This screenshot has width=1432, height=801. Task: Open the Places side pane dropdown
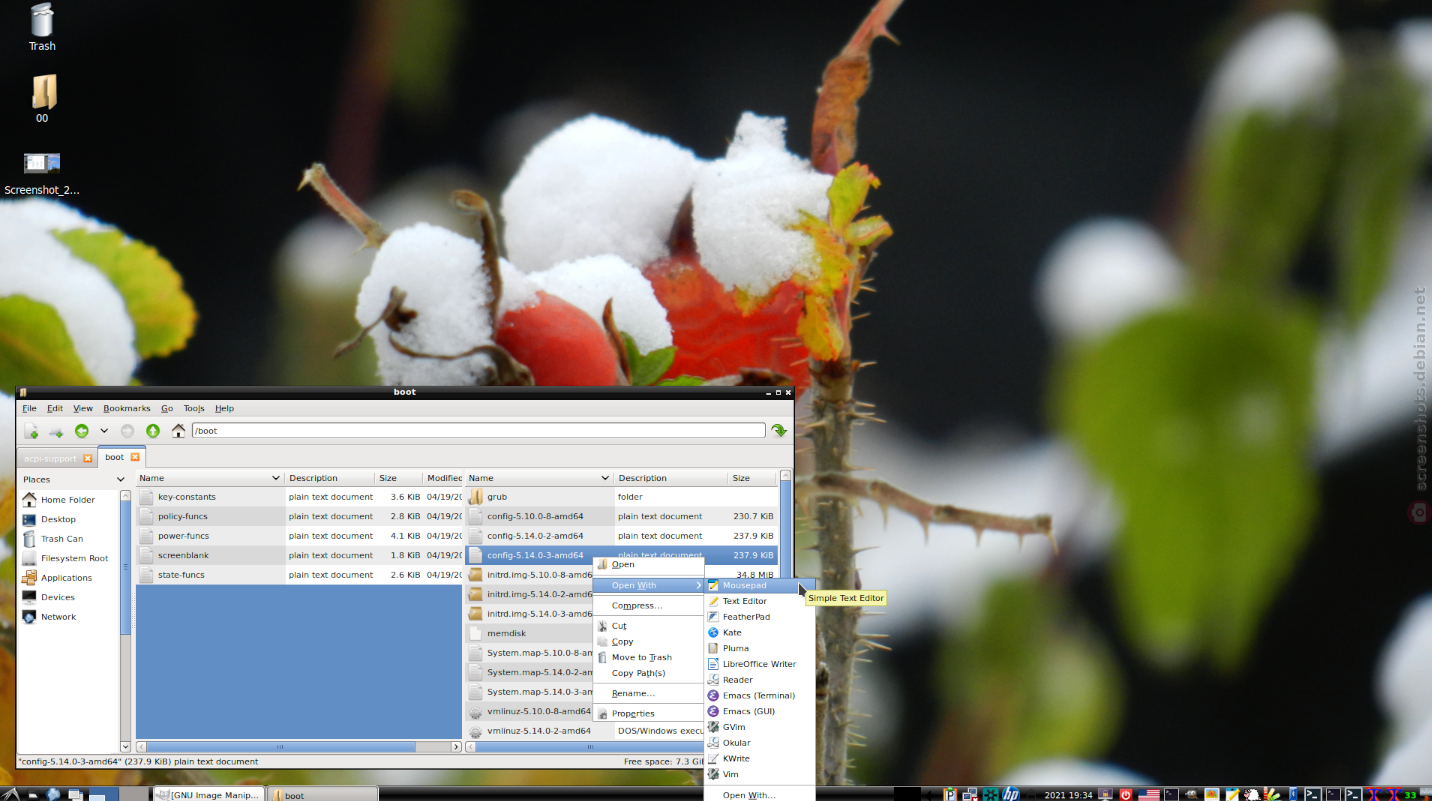121,479
